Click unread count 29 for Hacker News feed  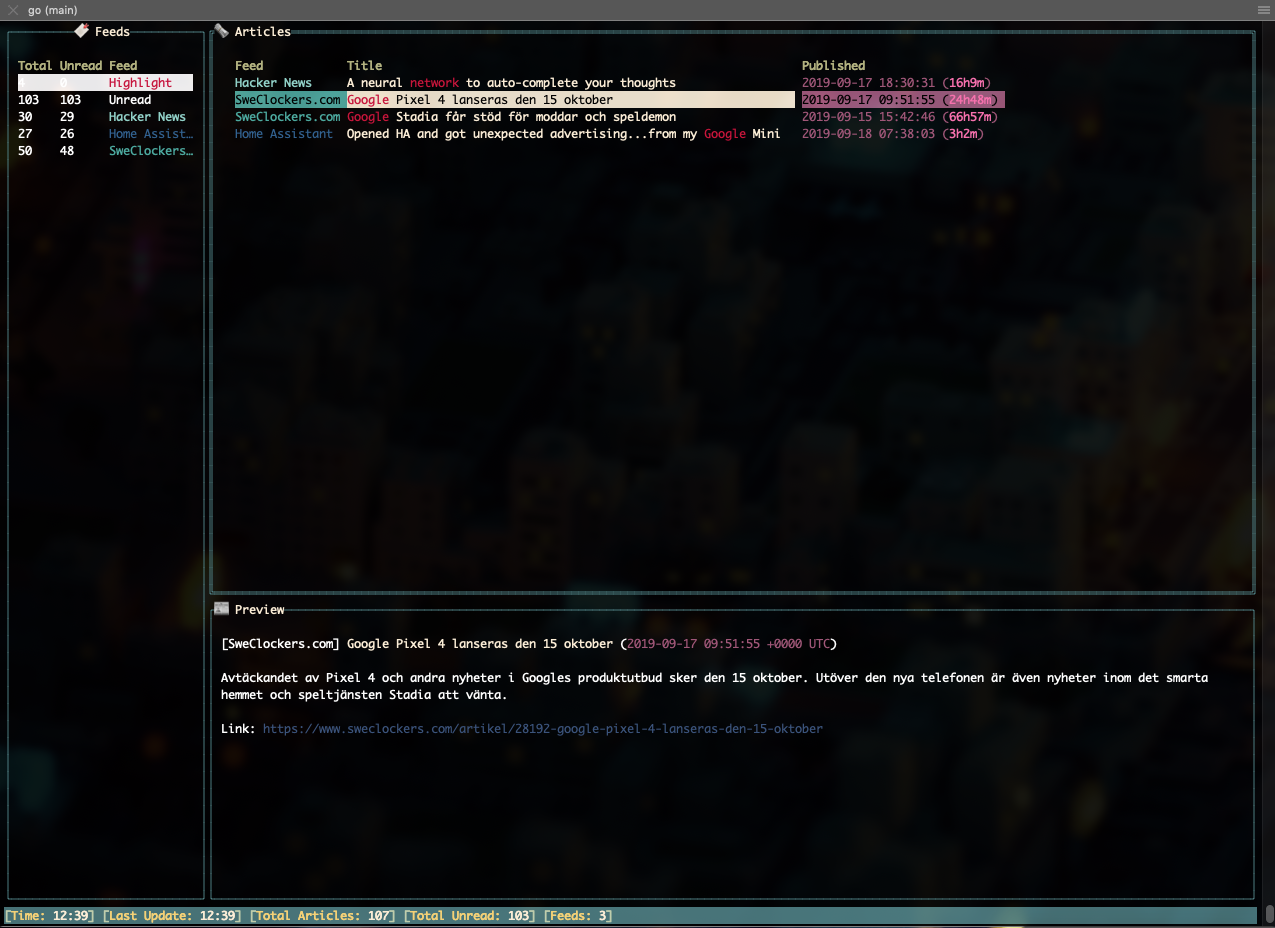click(x=66, y=117)
